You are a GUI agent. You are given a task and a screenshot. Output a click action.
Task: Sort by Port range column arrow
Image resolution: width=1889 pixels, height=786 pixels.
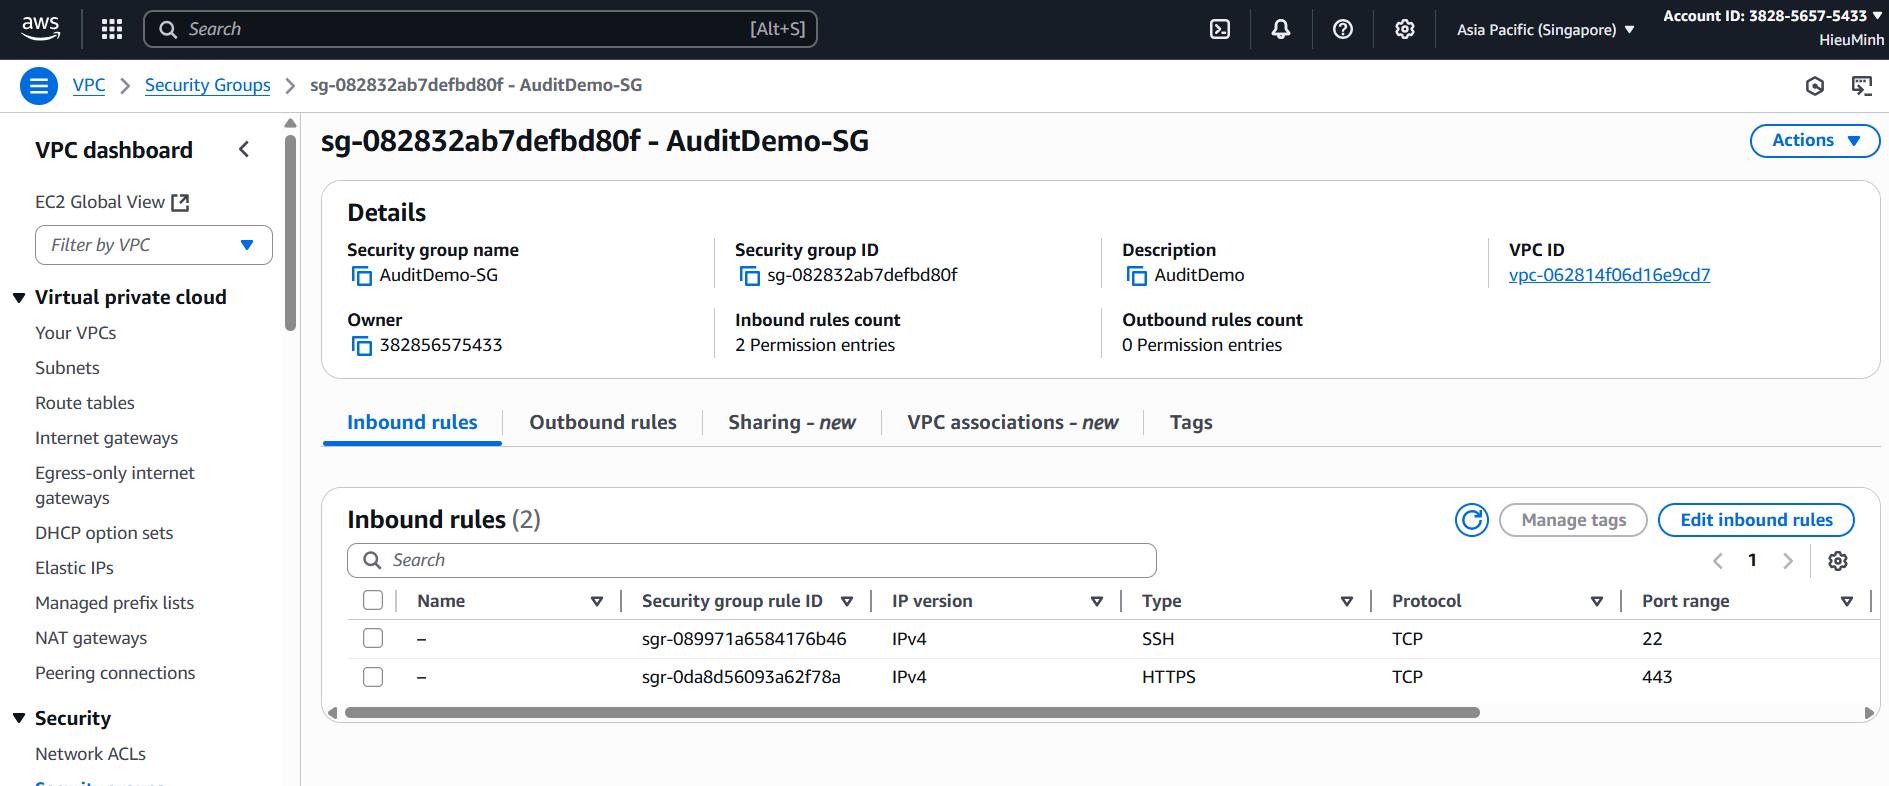[x=1847, y=601]
